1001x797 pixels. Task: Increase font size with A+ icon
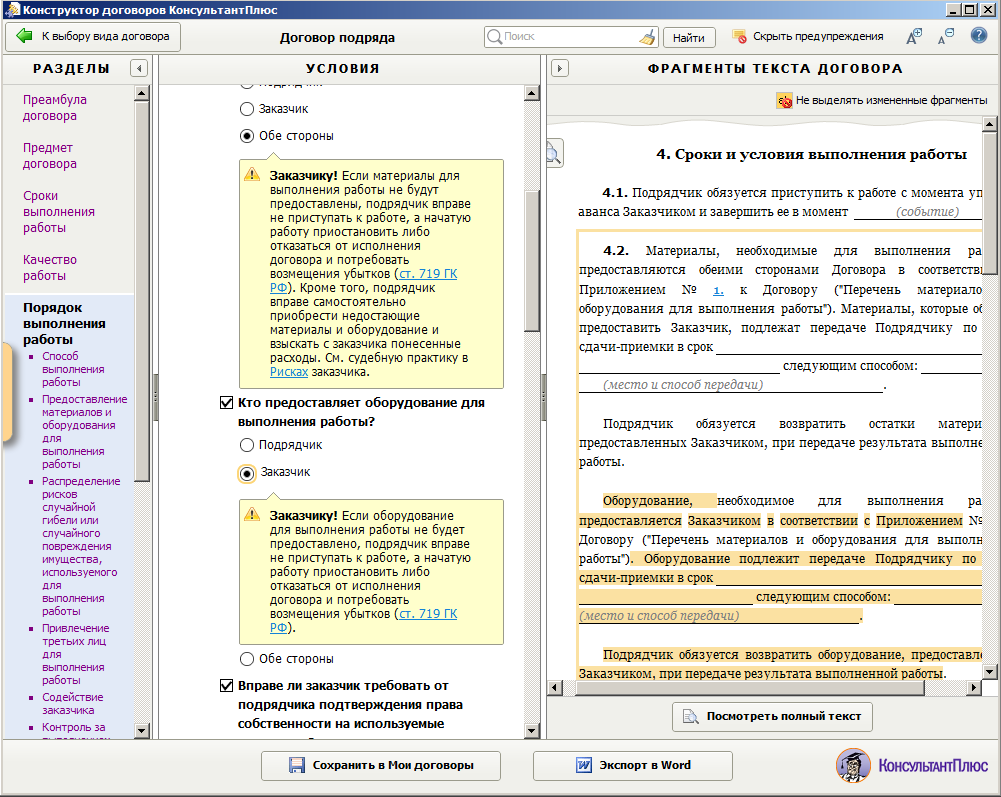click(x=914, y=36)
